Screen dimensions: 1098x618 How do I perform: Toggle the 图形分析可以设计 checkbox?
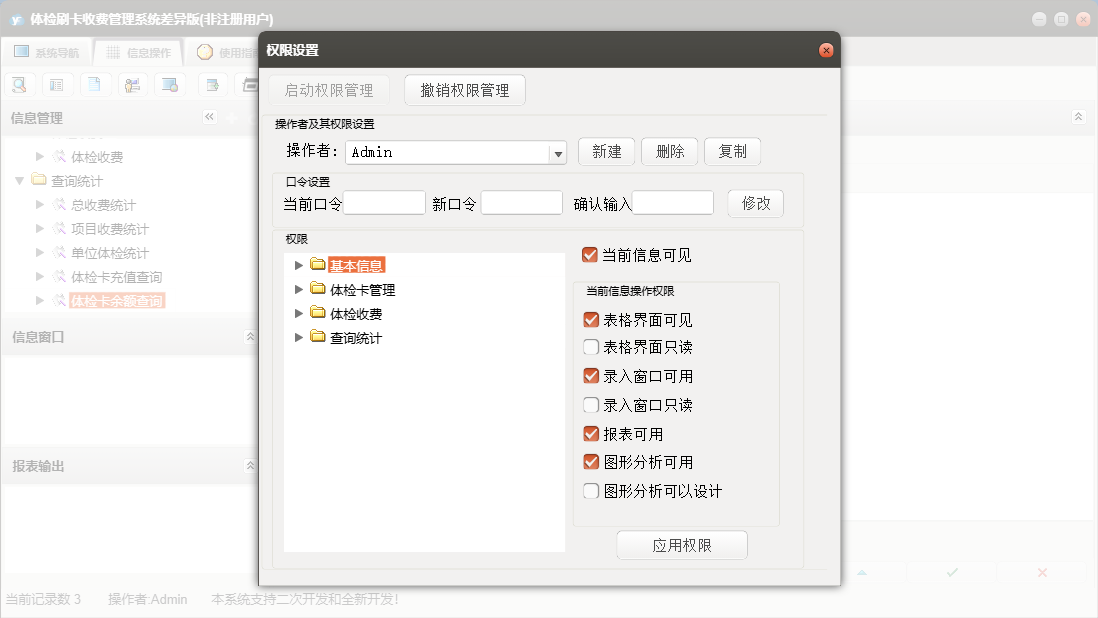591,491
